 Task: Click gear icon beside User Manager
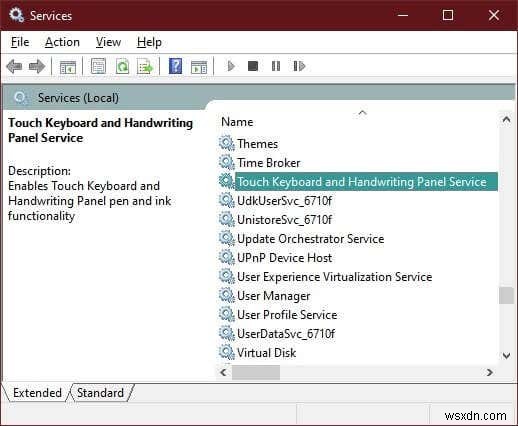(227, 295)
